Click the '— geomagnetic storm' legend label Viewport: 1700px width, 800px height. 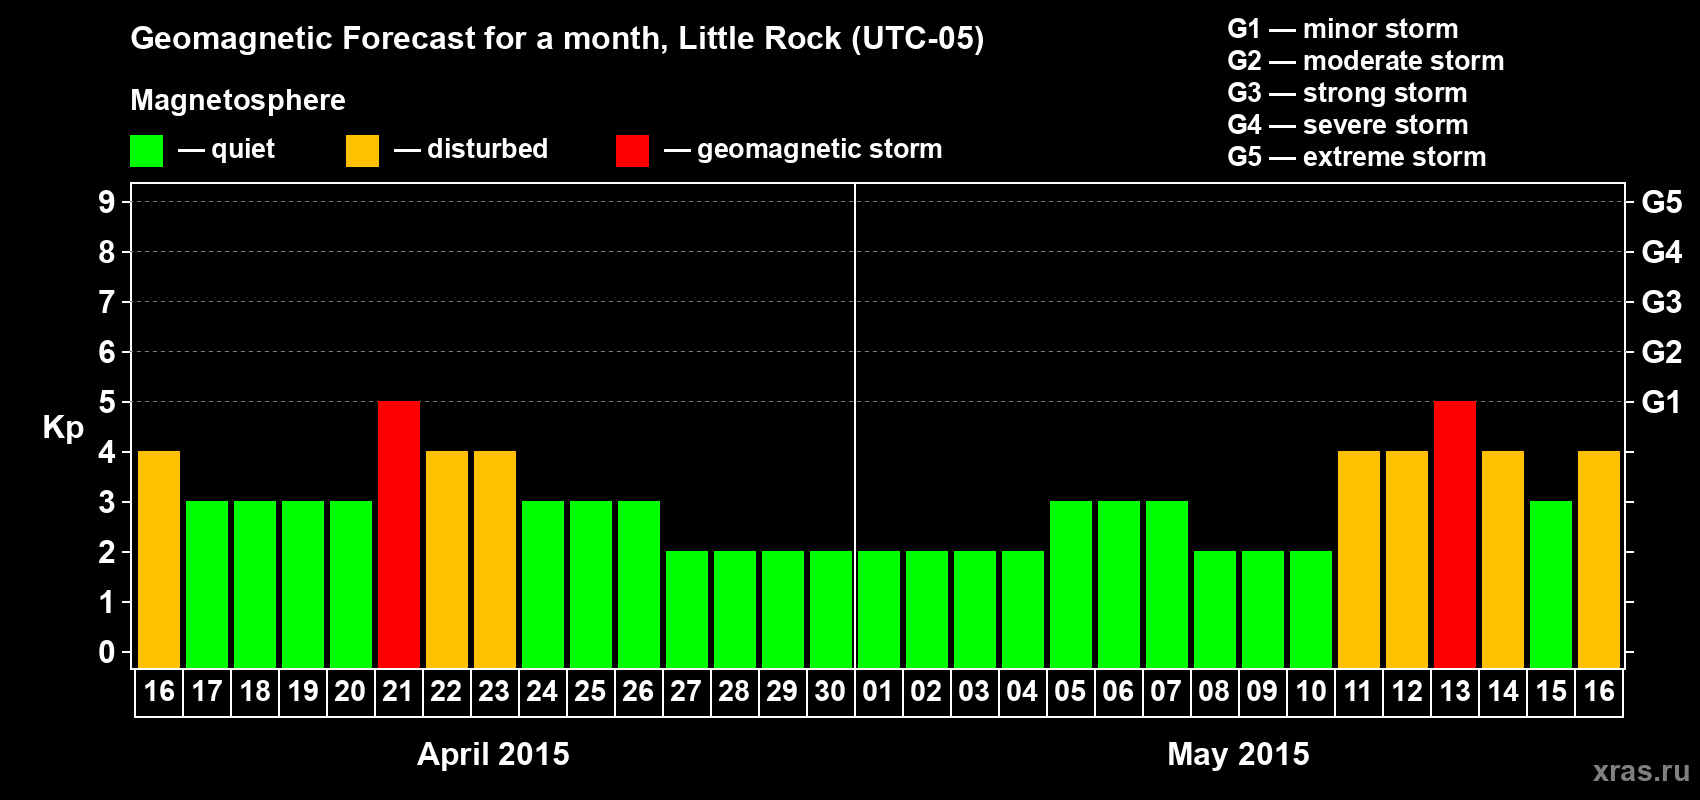tap(803, 149)
